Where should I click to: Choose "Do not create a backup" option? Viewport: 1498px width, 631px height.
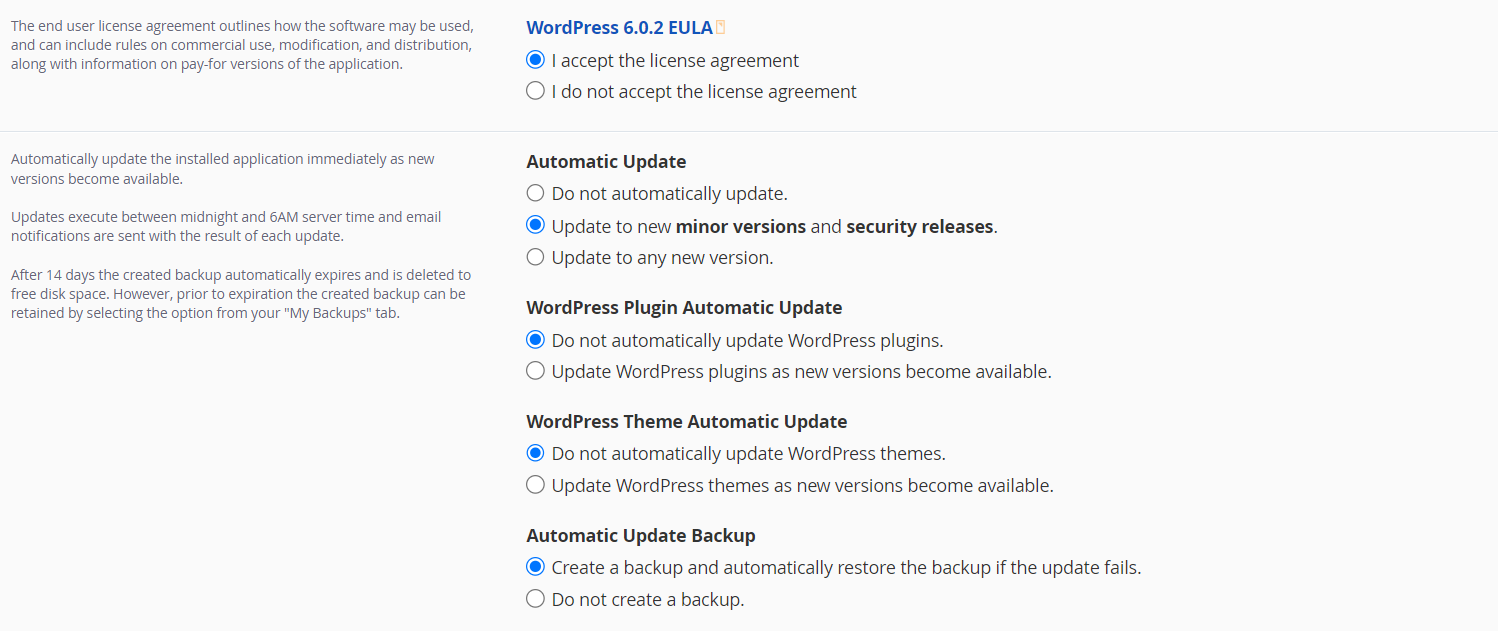pyautogui.click(x=535, y=598)
